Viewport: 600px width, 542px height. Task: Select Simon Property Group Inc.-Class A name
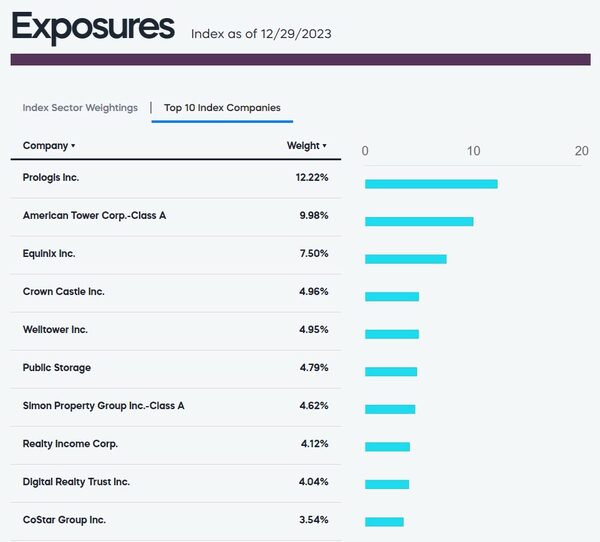tap(103, 406)
